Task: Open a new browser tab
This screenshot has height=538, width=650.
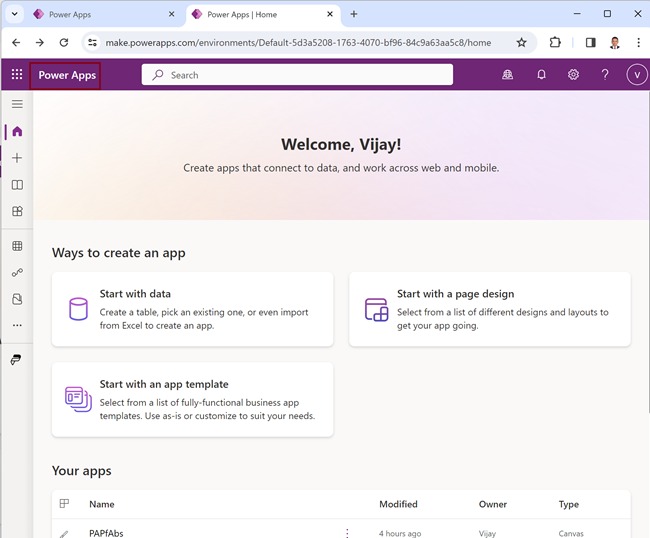Action: pyautogui.click(x=354, y=14)
